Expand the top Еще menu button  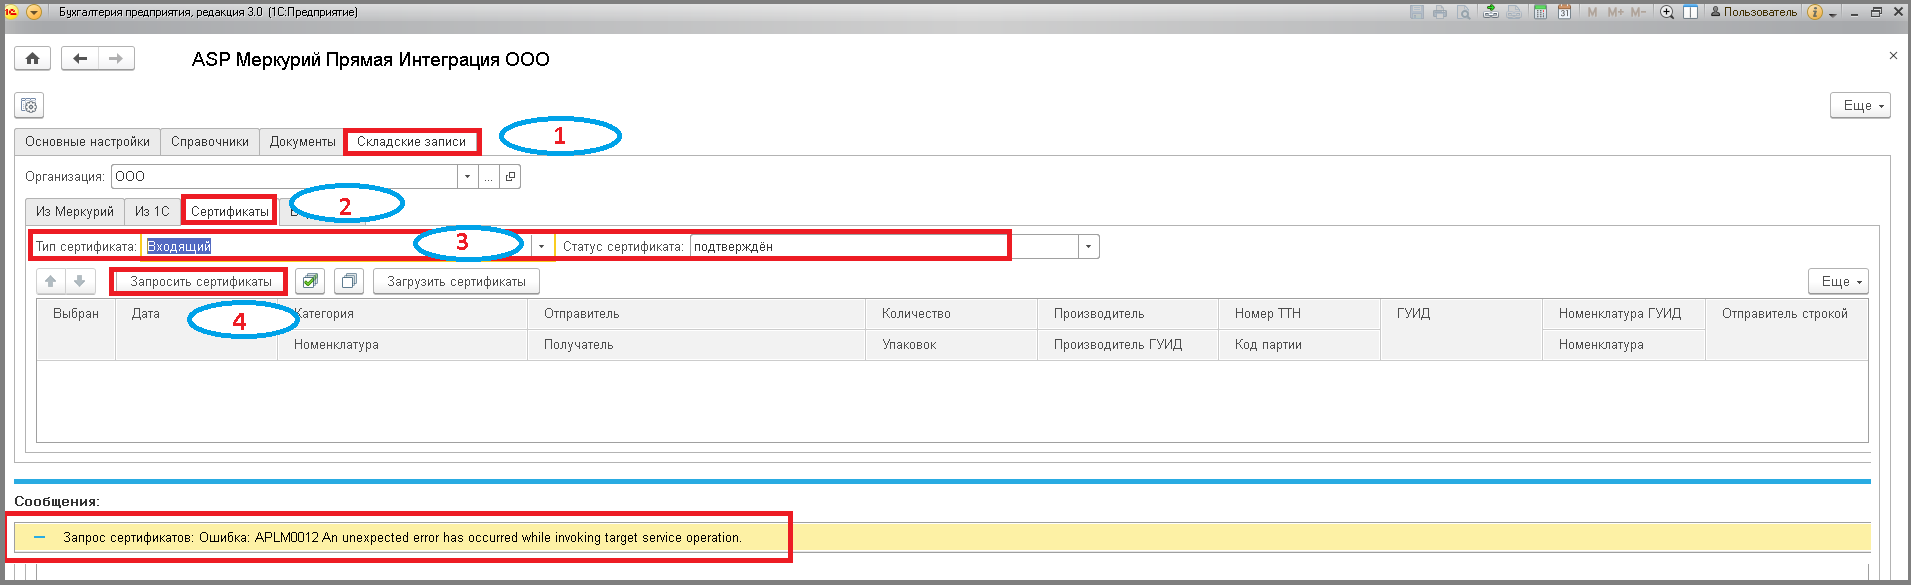click(1861, 105)
